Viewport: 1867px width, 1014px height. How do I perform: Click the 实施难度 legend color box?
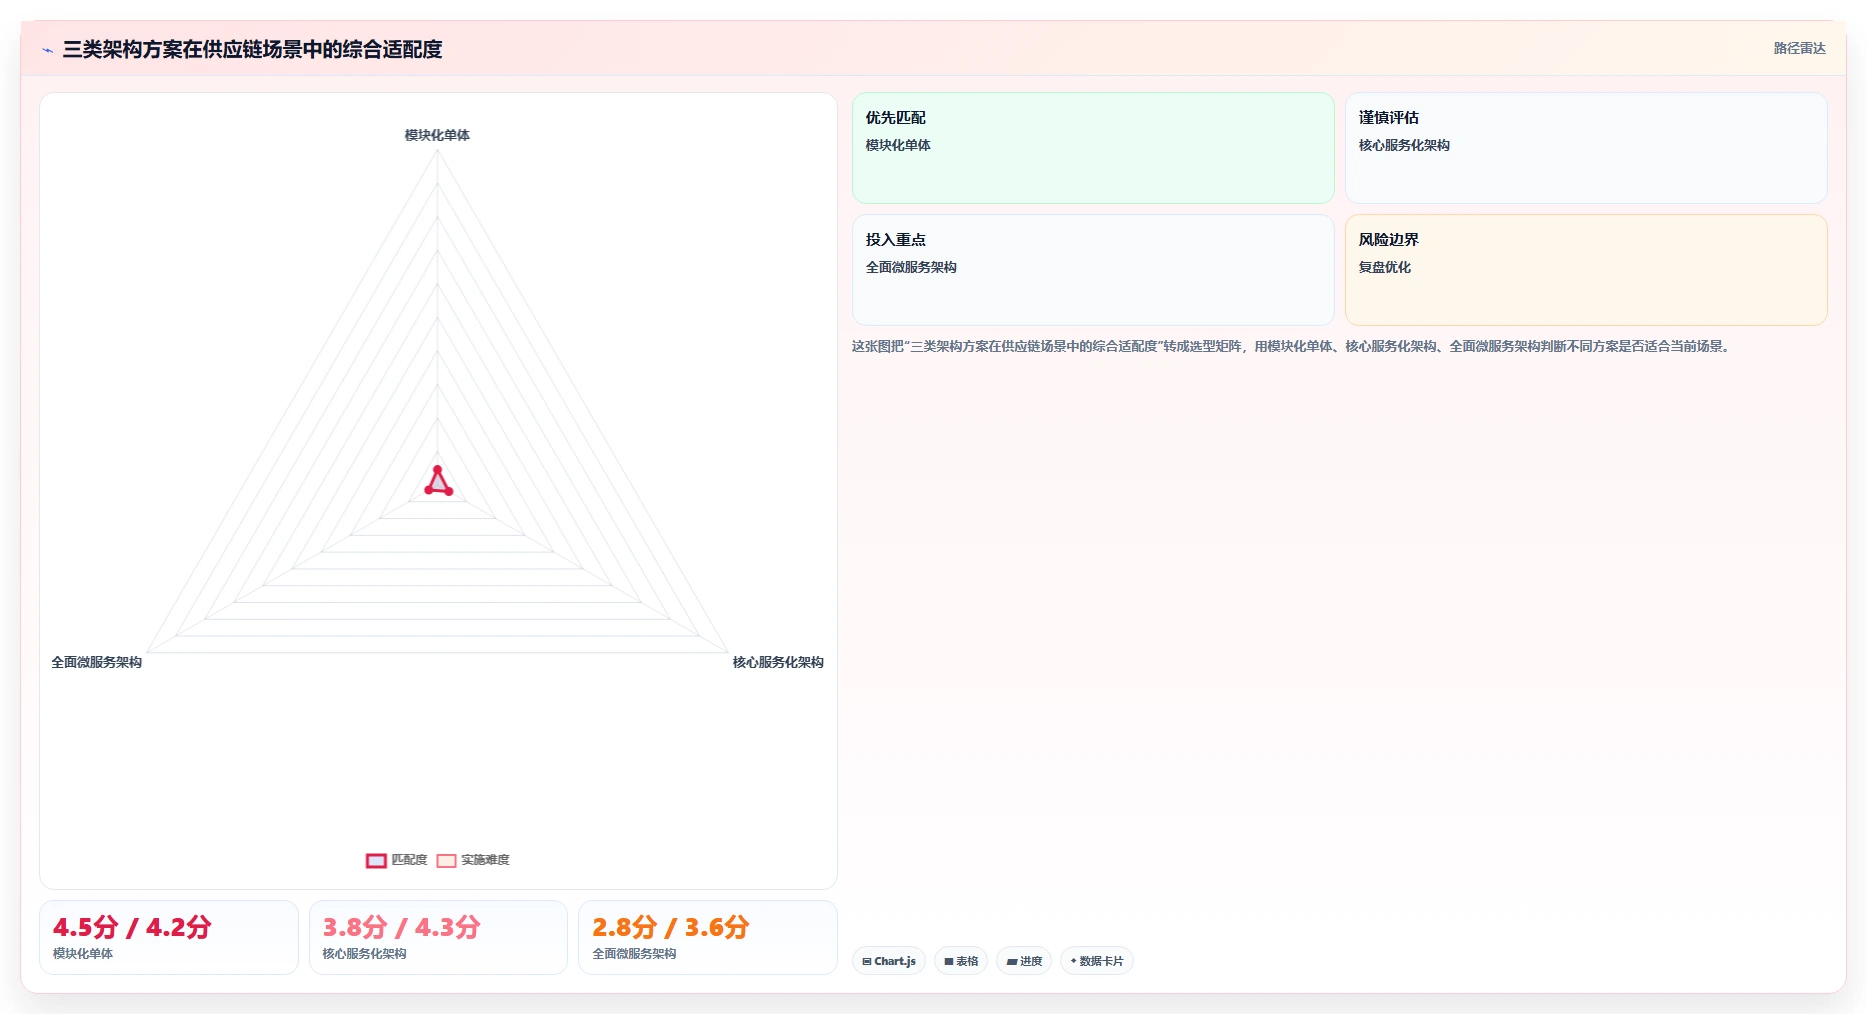[x=446, y=861]
